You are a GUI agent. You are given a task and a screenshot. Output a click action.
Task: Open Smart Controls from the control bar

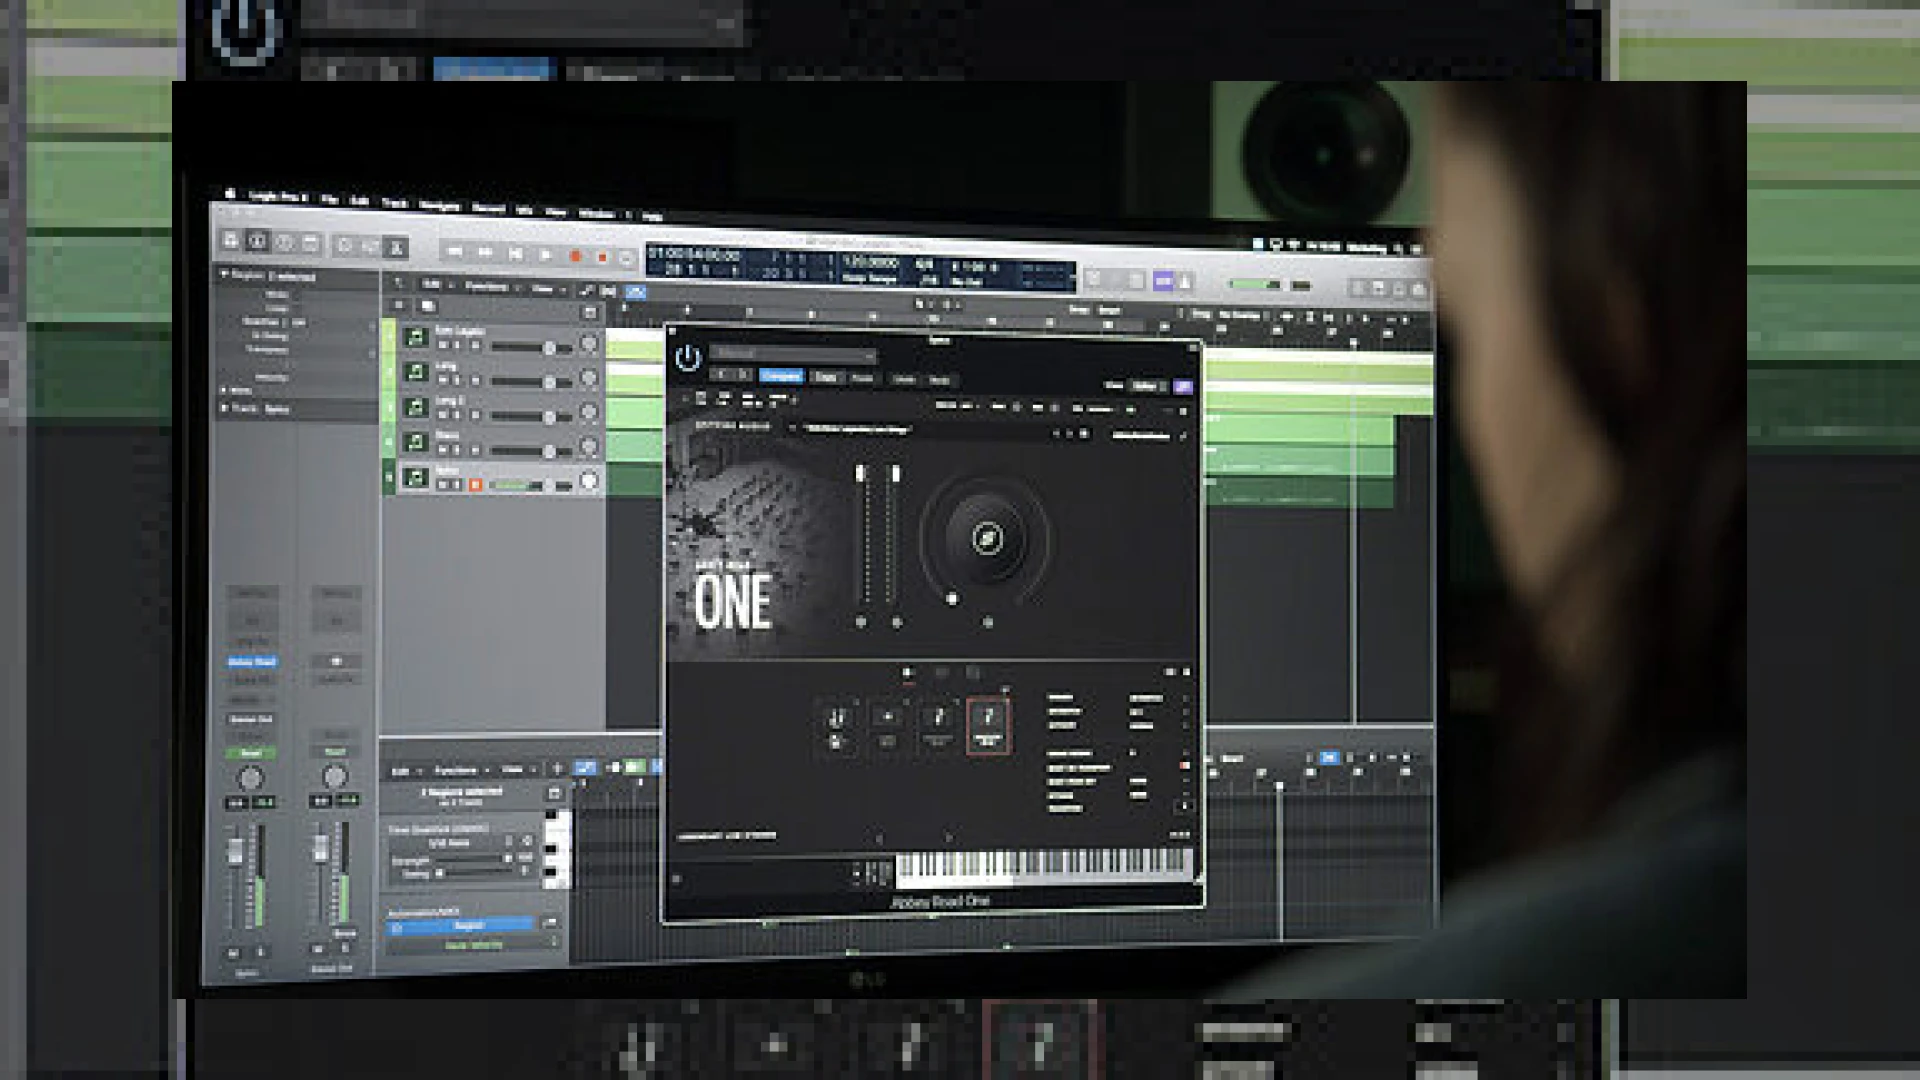coord(345,245)
